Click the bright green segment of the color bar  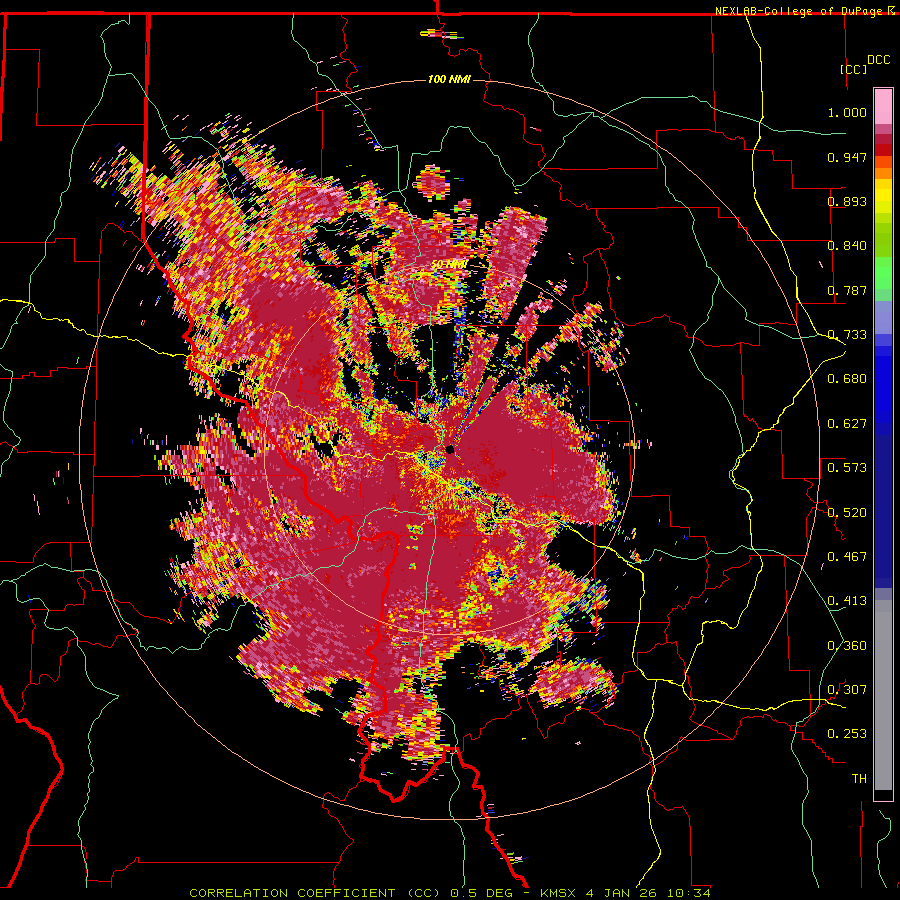883,273
